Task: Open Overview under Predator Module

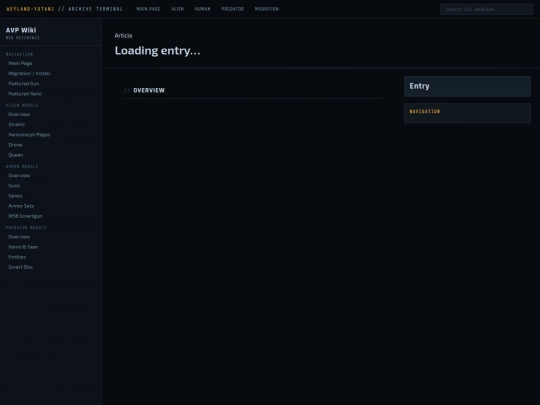Action: (19, 237)
